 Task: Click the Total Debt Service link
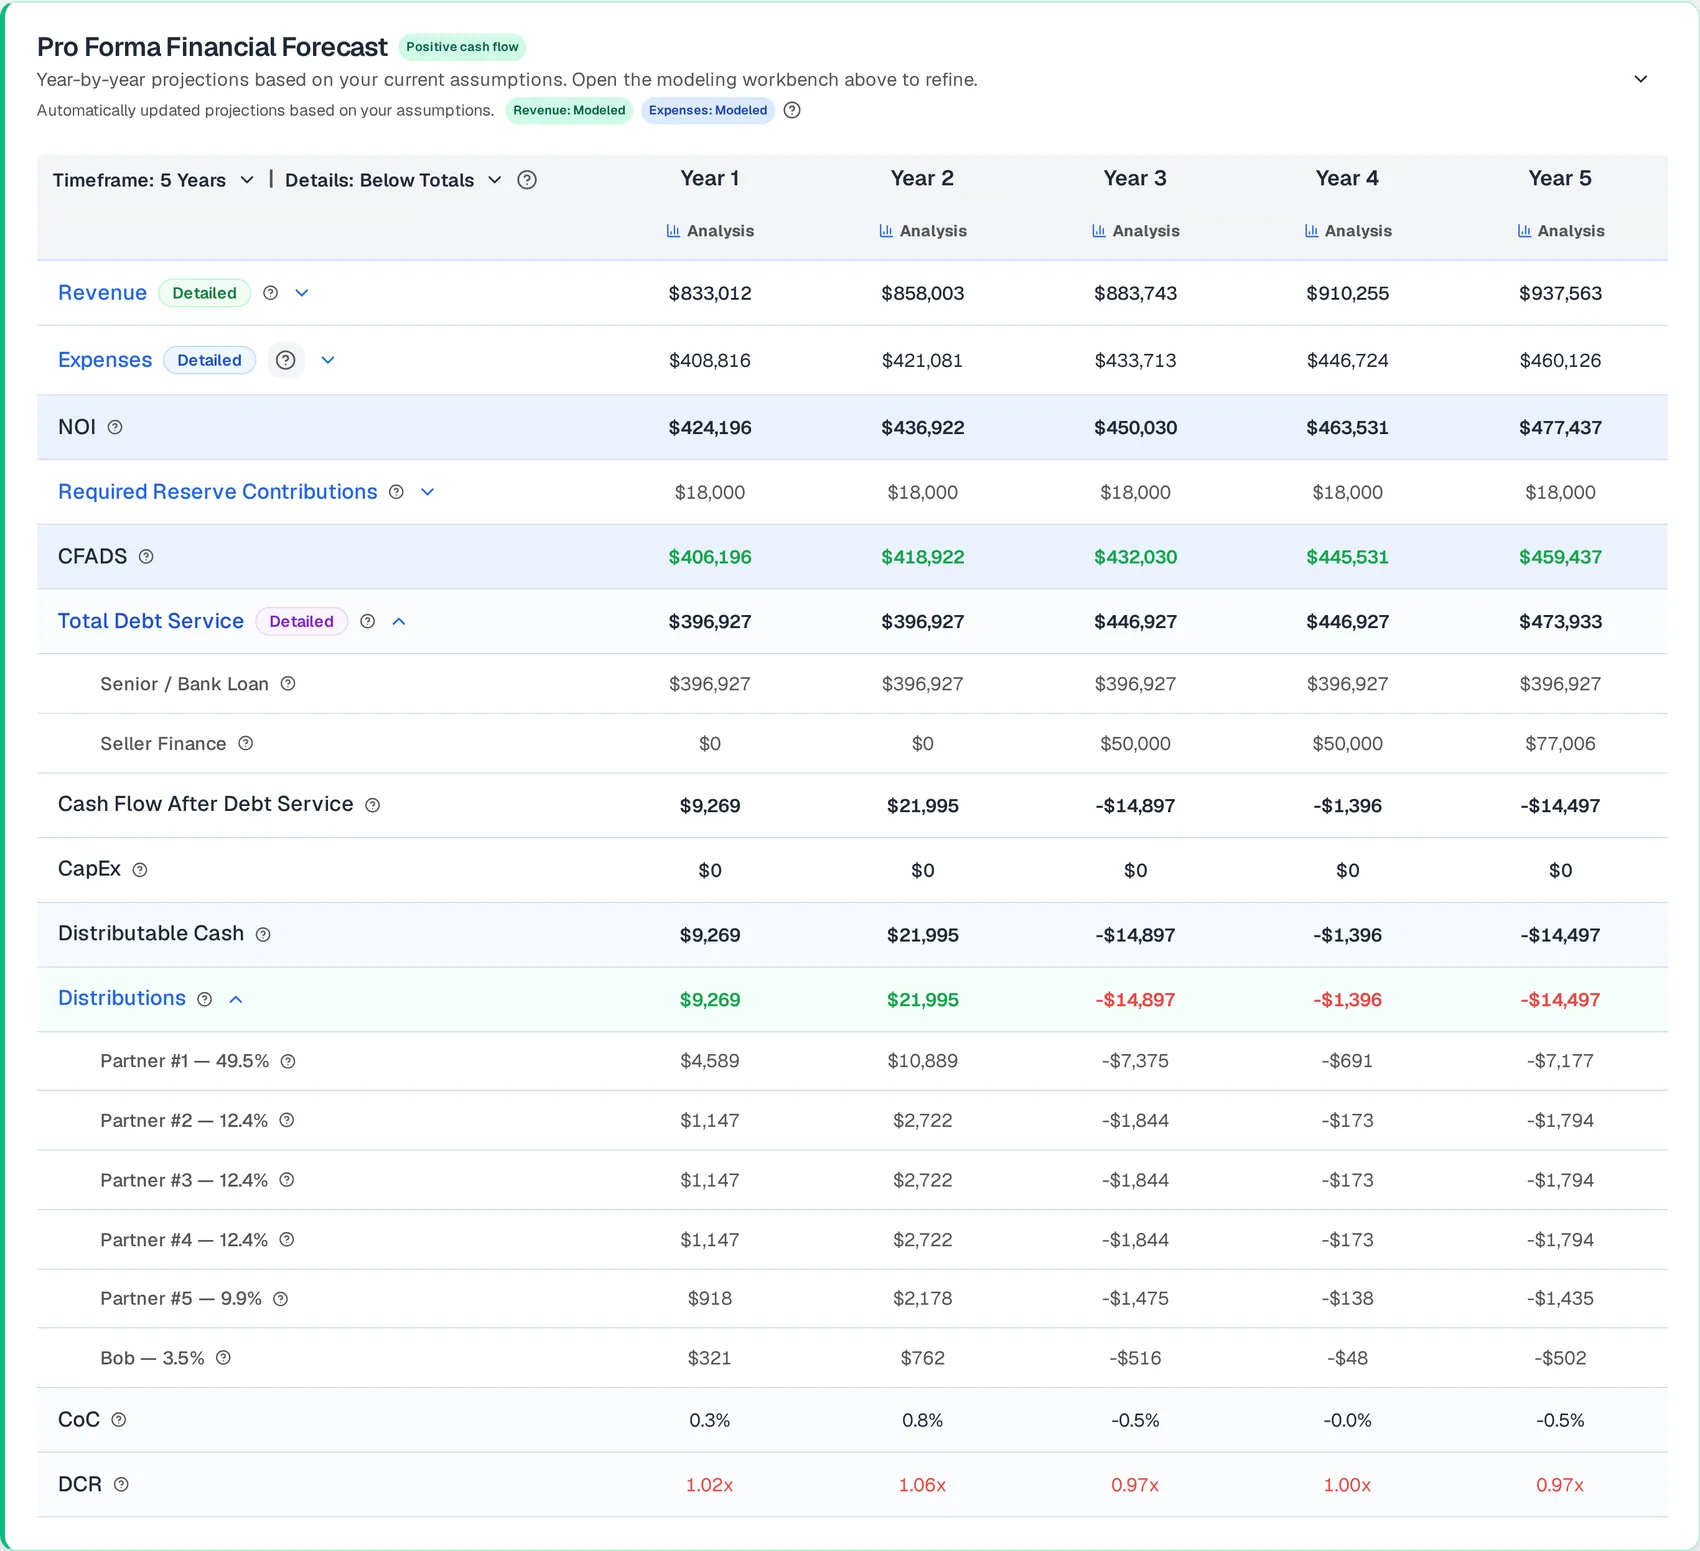(151, 621)
